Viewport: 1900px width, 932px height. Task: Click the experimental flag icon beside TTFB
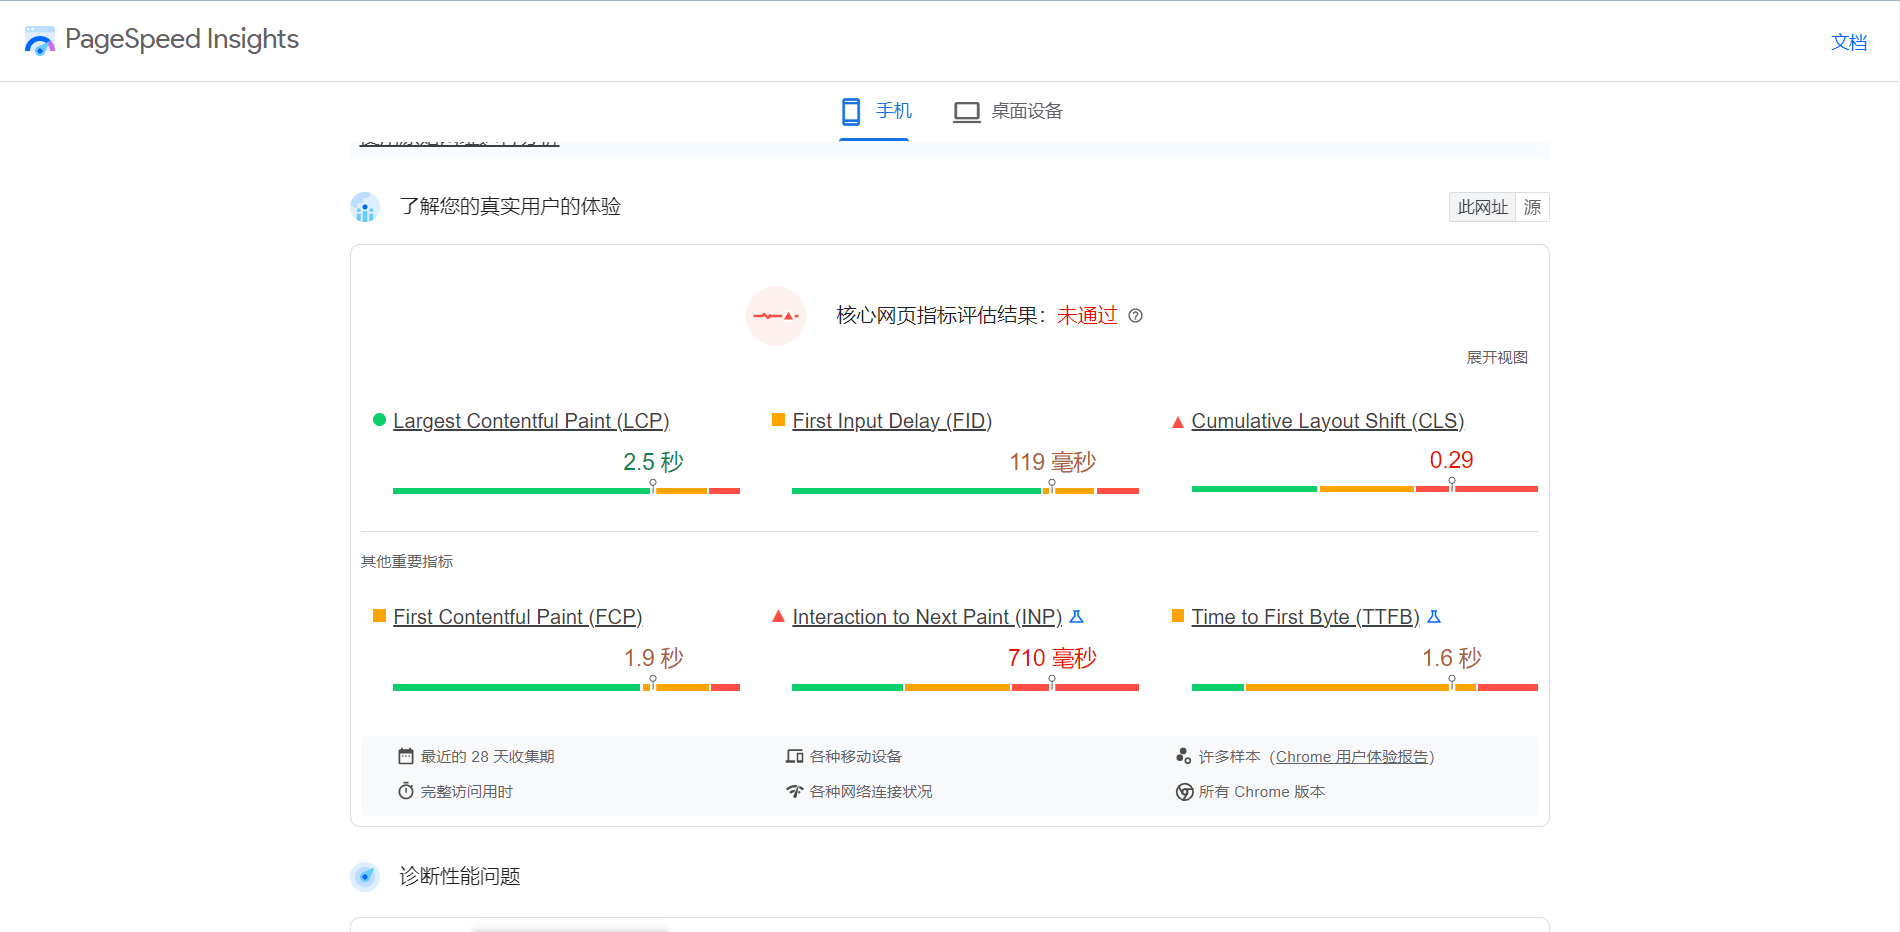tap(1434, 617)
